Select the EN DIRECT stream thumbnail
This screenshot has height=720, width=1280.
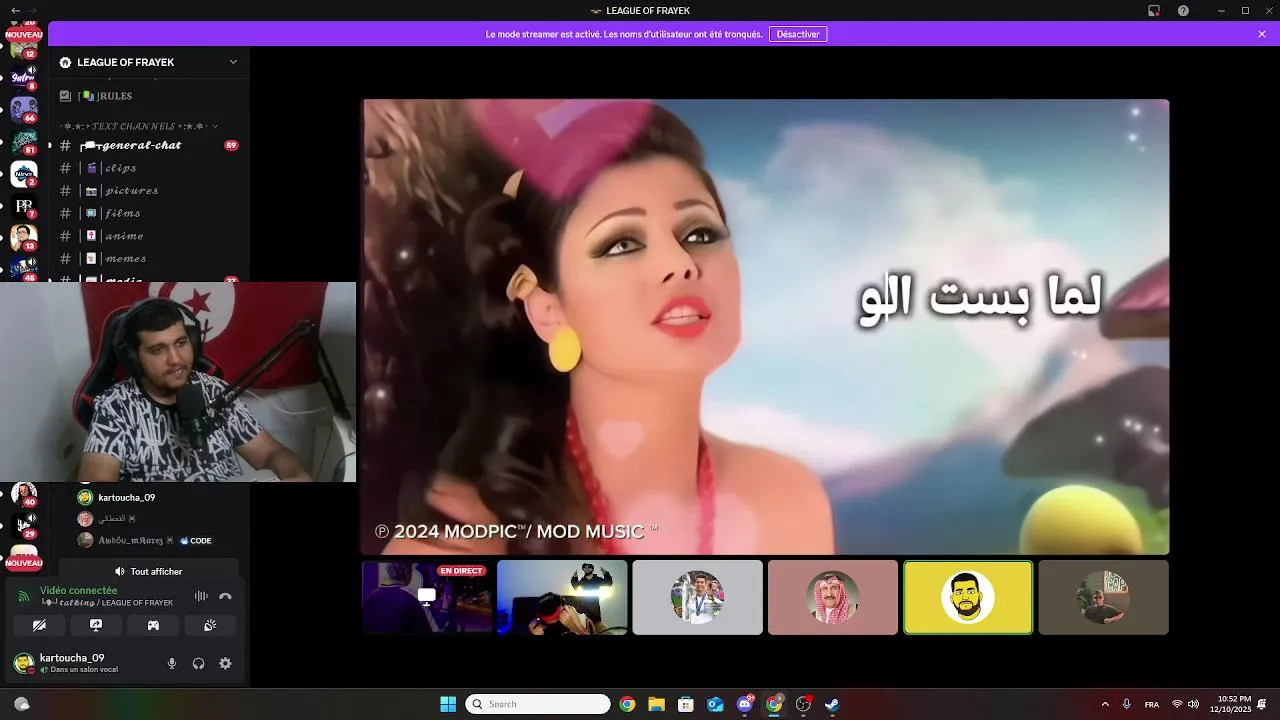[x=427, y=597]
